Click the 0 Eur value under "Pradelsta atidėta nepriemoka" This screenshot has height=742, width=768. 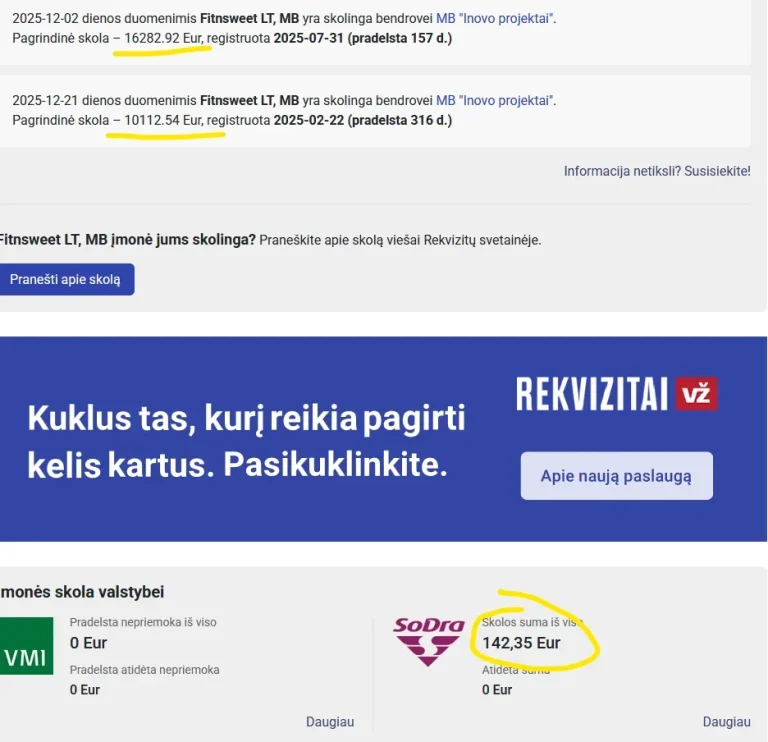point(85,690)
